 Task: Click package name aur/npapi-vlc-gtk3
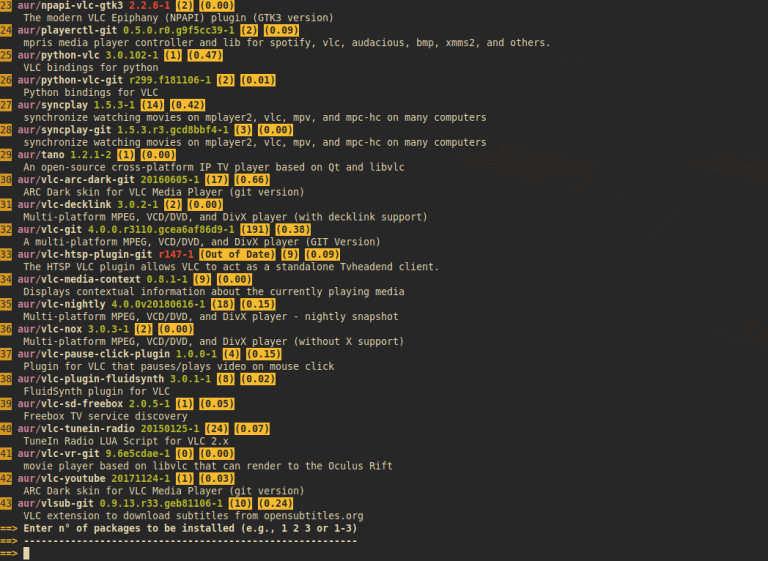point(70,5)
